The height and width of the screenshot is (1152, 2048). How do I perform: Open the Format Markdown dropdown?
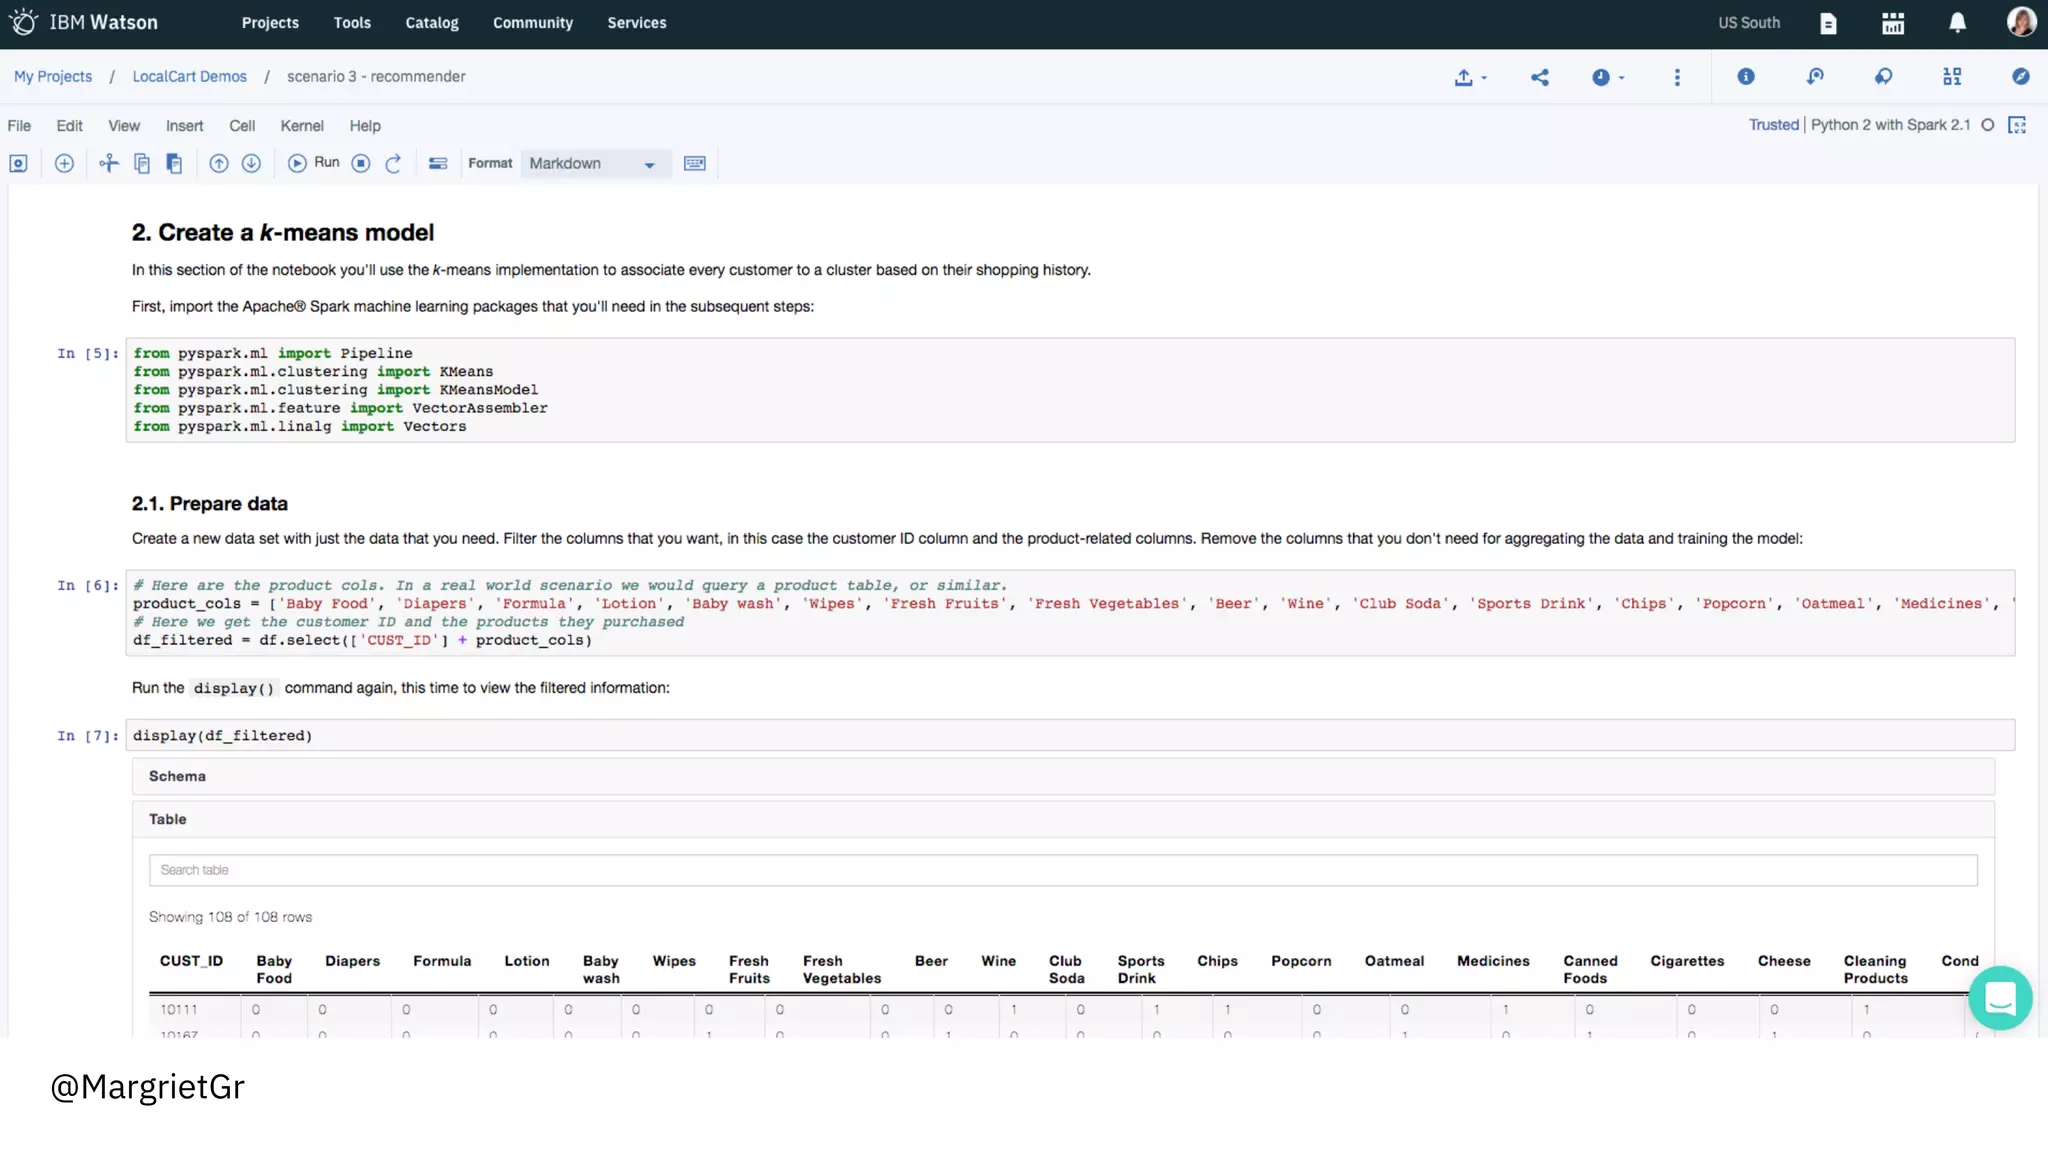click(x=592, y=163)
